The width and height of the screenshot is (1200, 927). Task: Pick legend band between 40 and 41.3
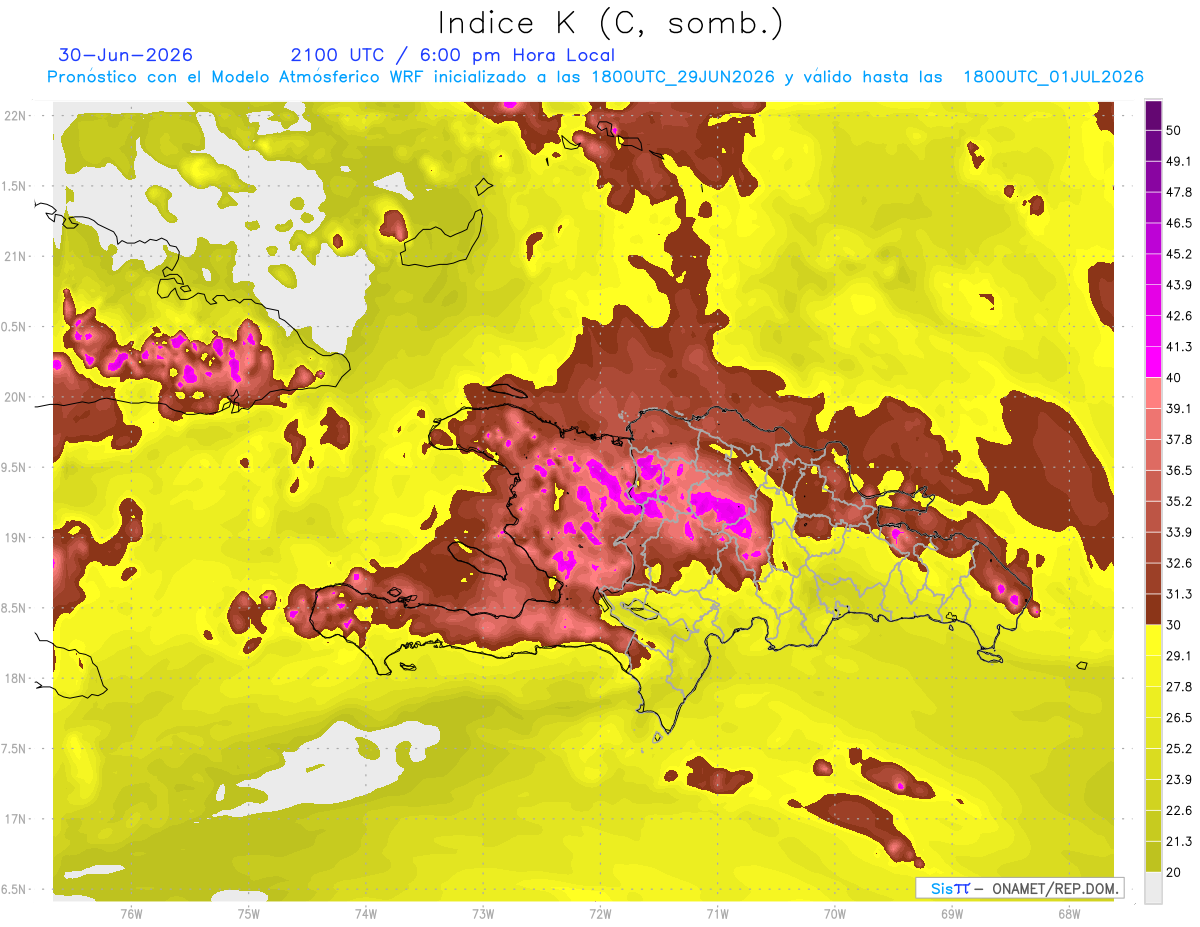(x=1153, y=362)
